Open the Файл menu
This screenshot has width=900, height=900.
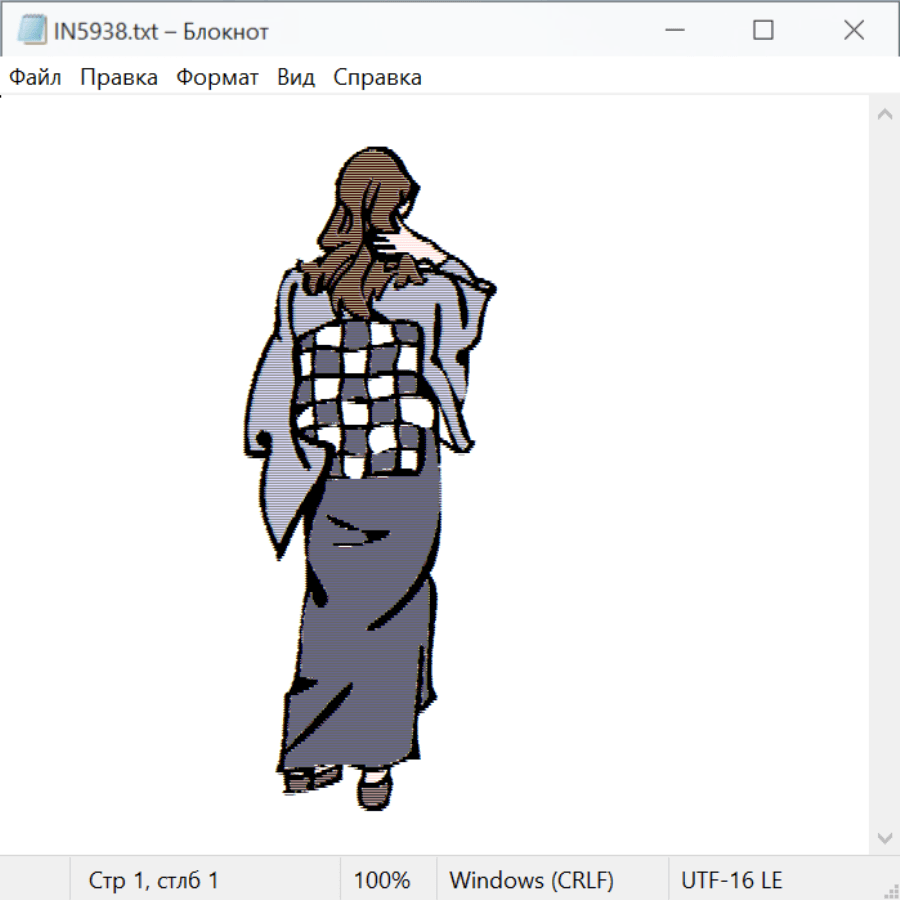tap(35, 78)
